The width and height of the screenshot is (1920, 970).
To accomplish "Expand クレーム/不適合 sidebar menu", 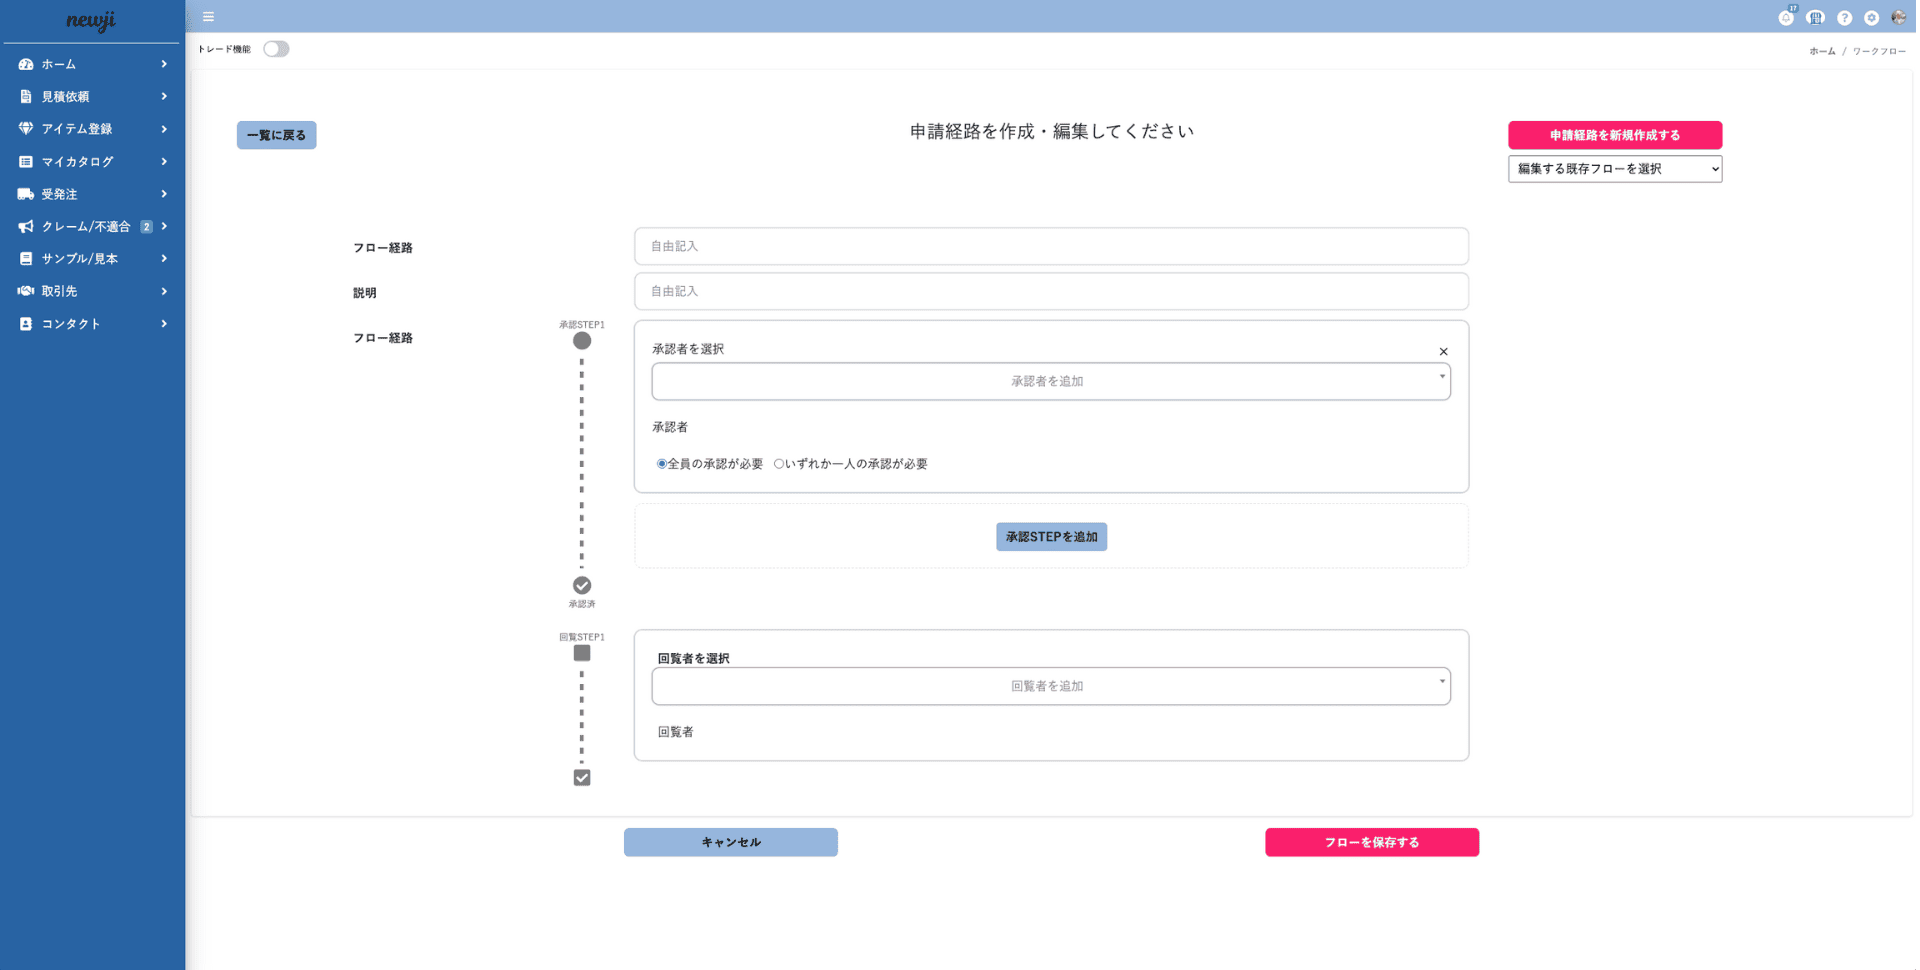I will pyautogui.click(x=92, y=227).
